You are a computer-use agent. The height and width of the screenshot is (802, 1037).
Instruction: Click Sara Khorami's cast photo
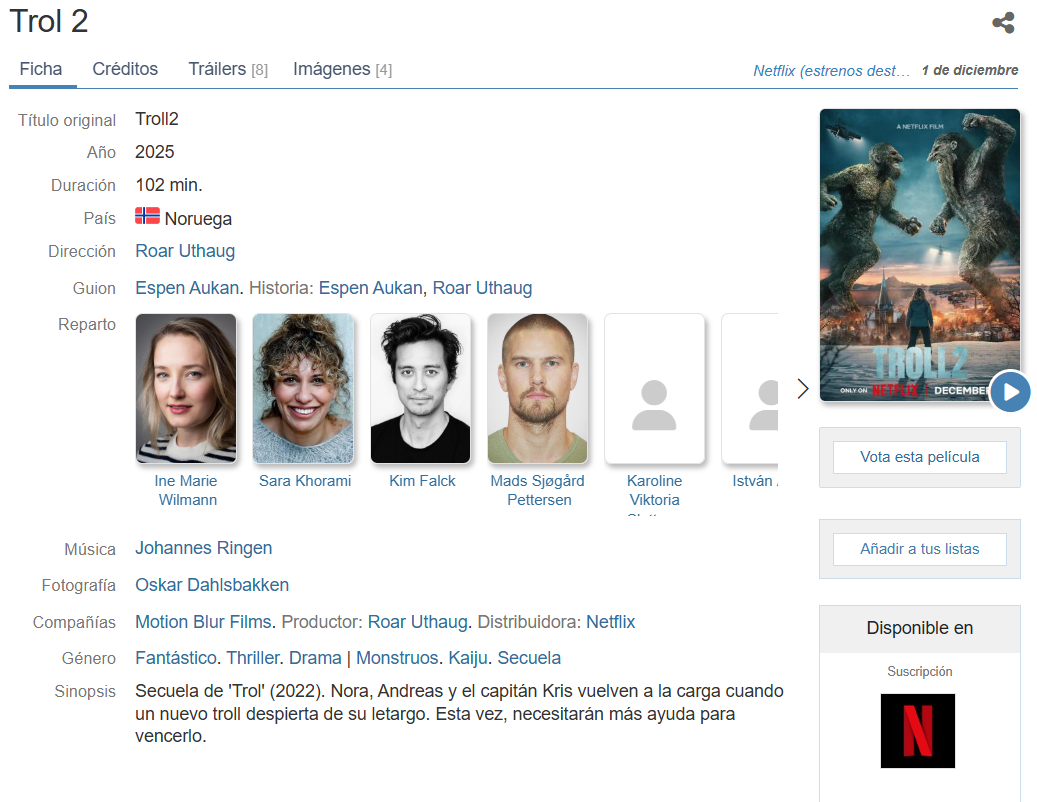coord(303,388)
